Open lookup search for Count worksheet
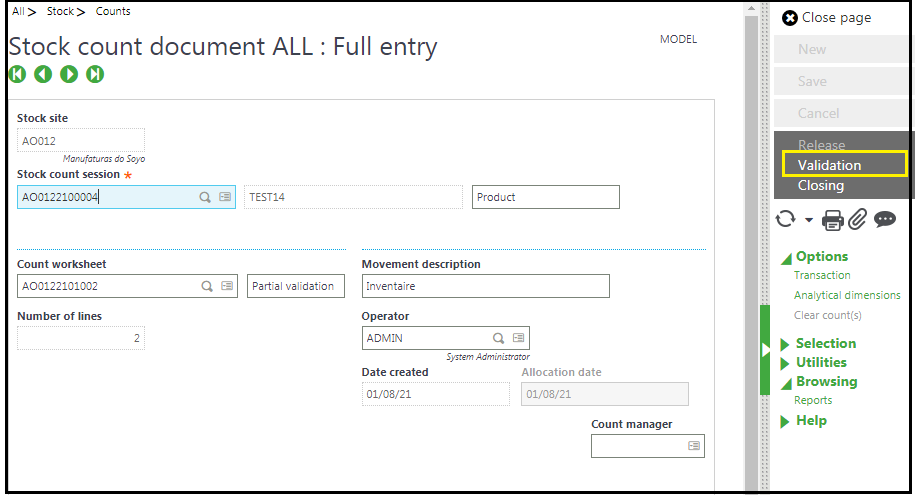915x495 pixels. tap(207, 286)
